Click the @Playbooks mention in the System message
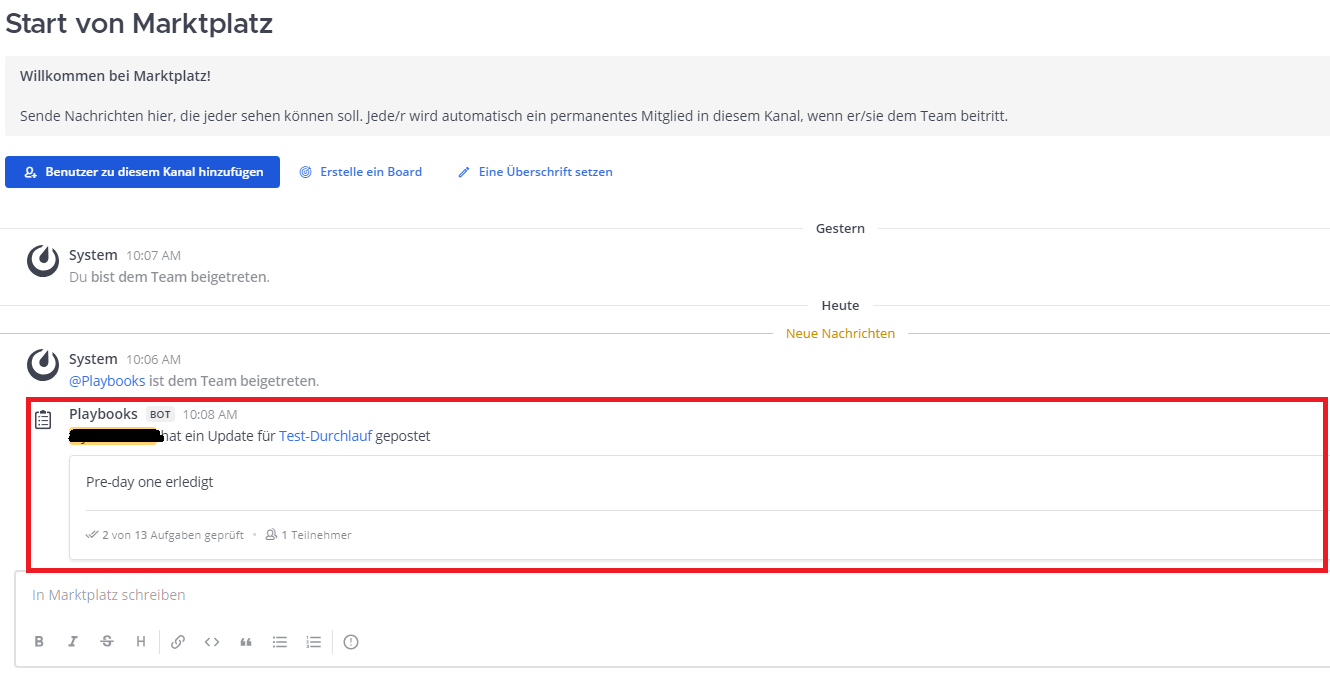 coord(107,381)
